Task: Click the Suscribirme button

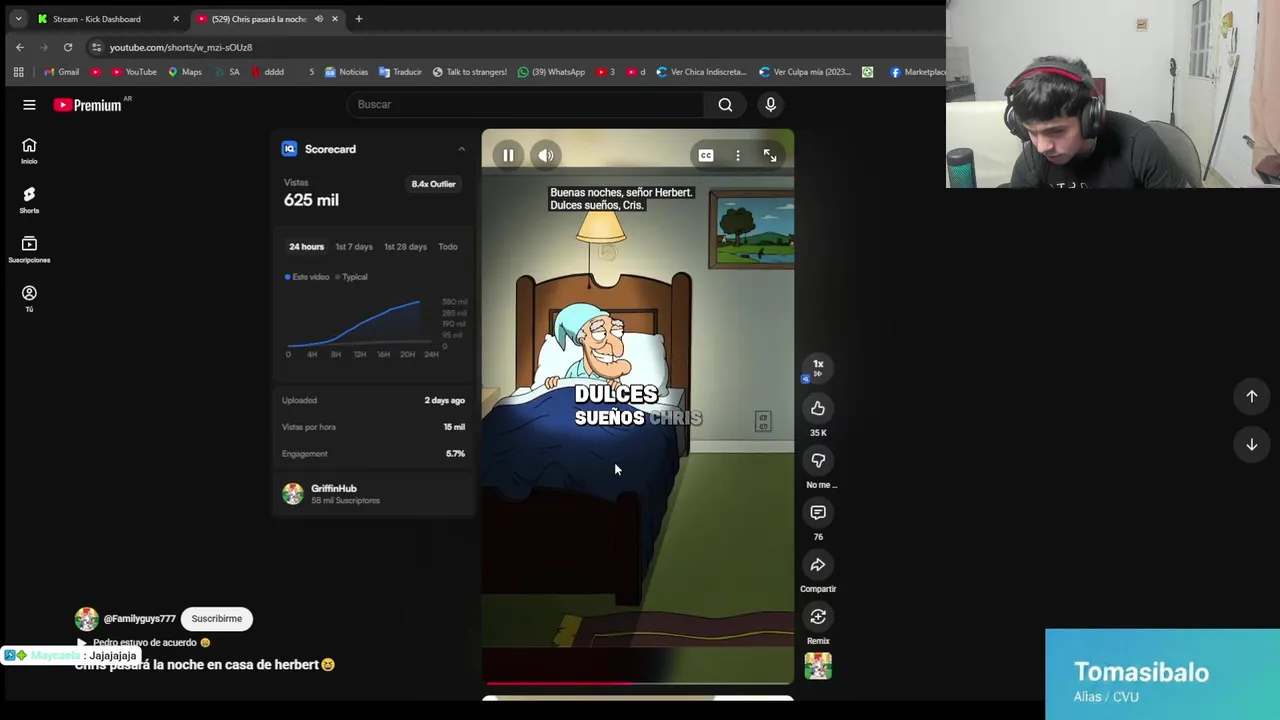Action: click(216, 619)
